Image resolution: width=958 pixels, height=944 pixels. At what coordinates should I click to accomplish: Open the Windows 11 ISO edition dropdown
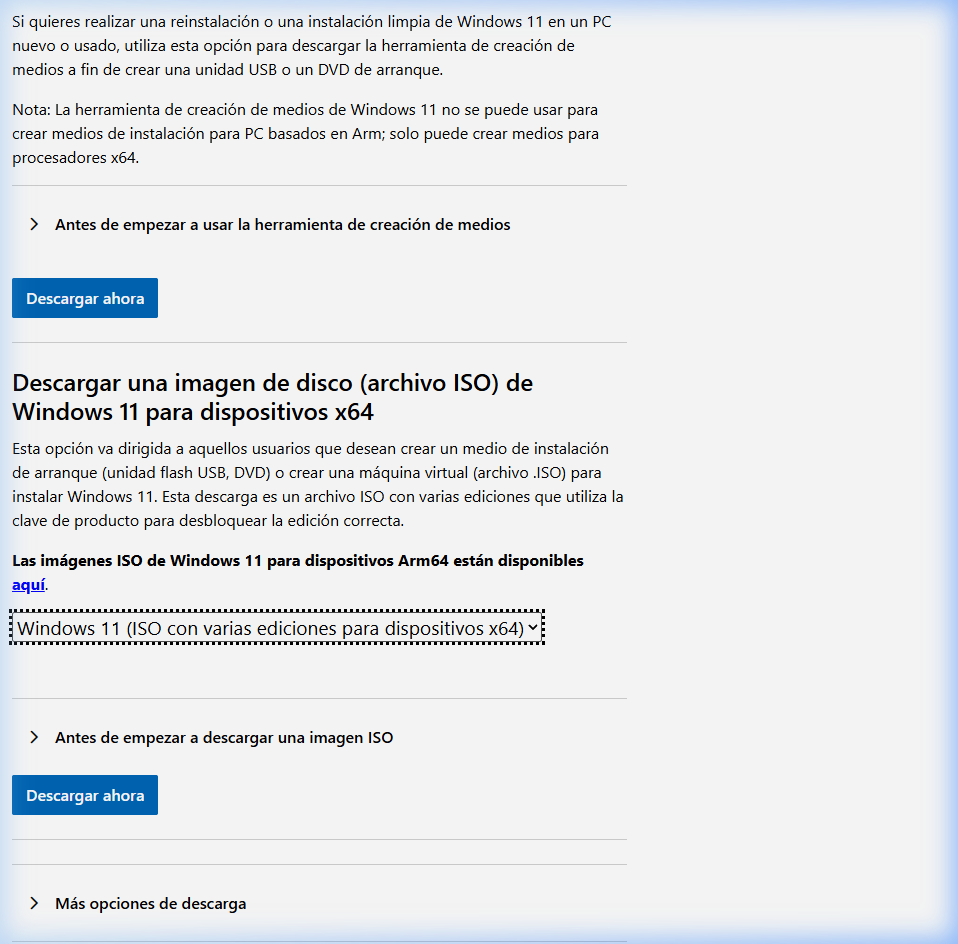coord(277,628)
